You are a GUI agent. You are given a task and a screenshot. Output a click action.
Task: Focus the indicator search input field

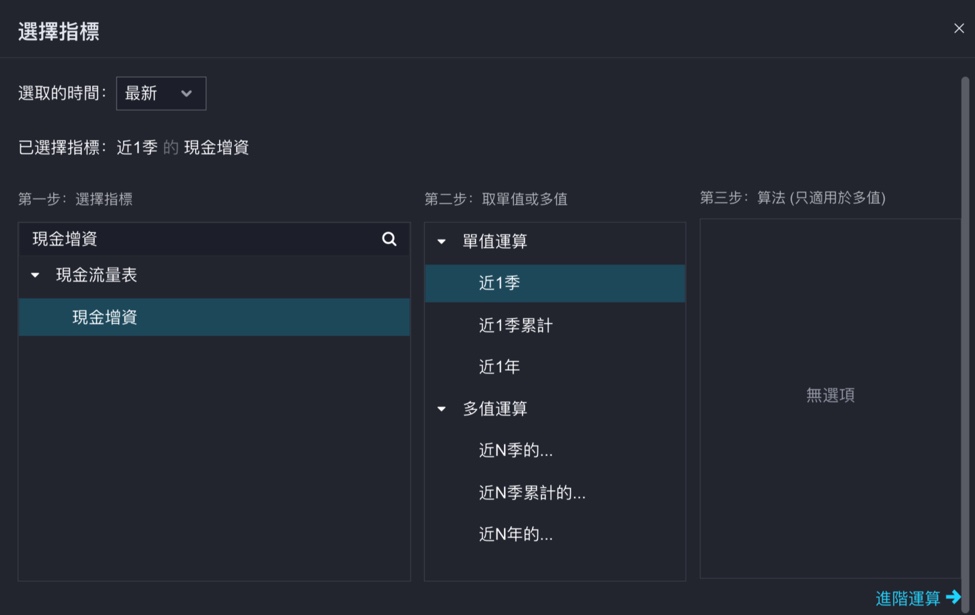(200, 239)
